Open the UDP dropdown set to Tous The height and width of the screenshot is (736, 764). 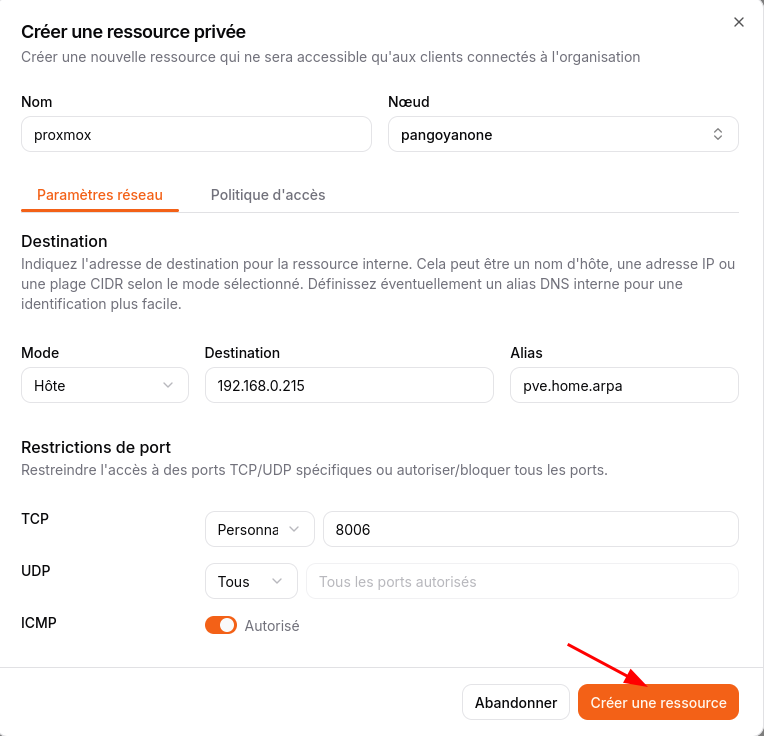pyautogui.click(x=250, y=581)
